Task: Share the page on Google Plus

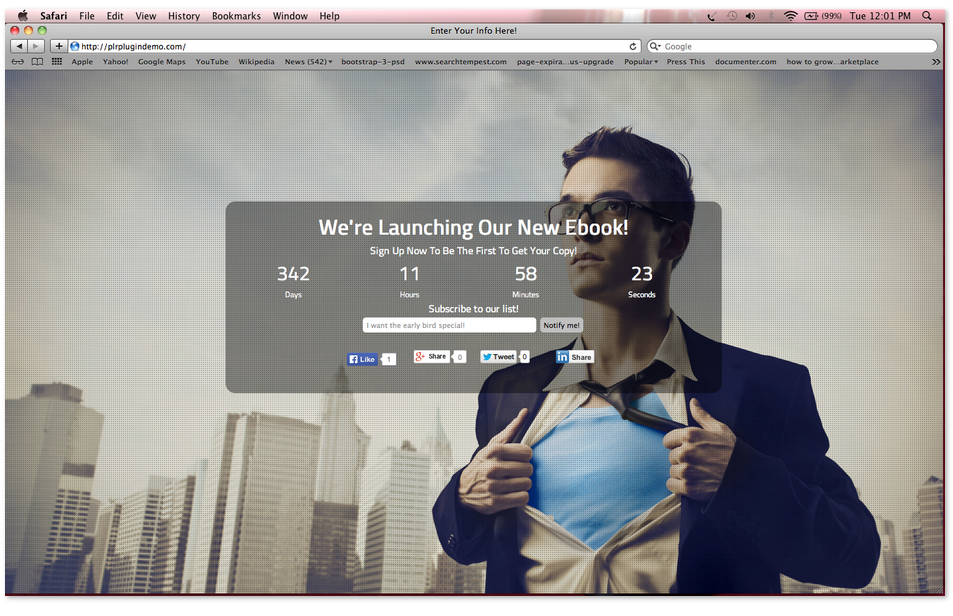Action: pos(431,356)
